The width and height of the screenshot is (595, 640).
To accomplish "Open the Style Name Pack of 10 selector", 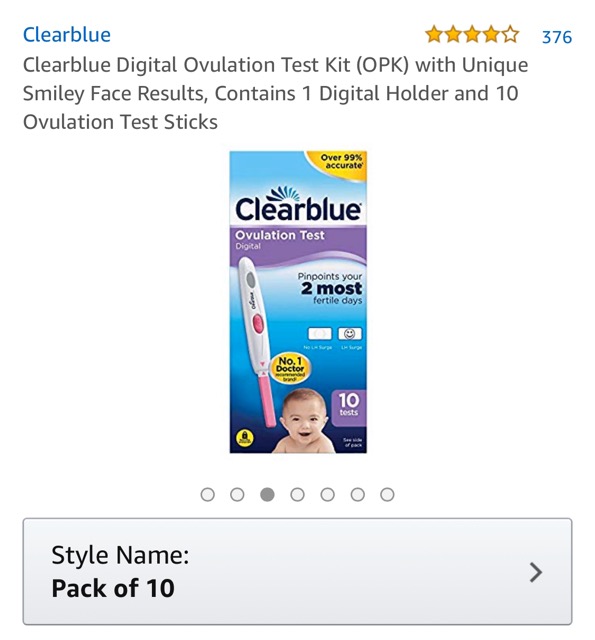I will pos(298,571).
